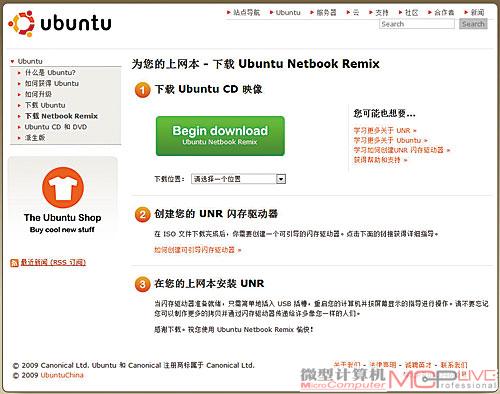Open the 支持 top navigation item
The height and width of the screenshot is (394, 500).
point(382,13)
